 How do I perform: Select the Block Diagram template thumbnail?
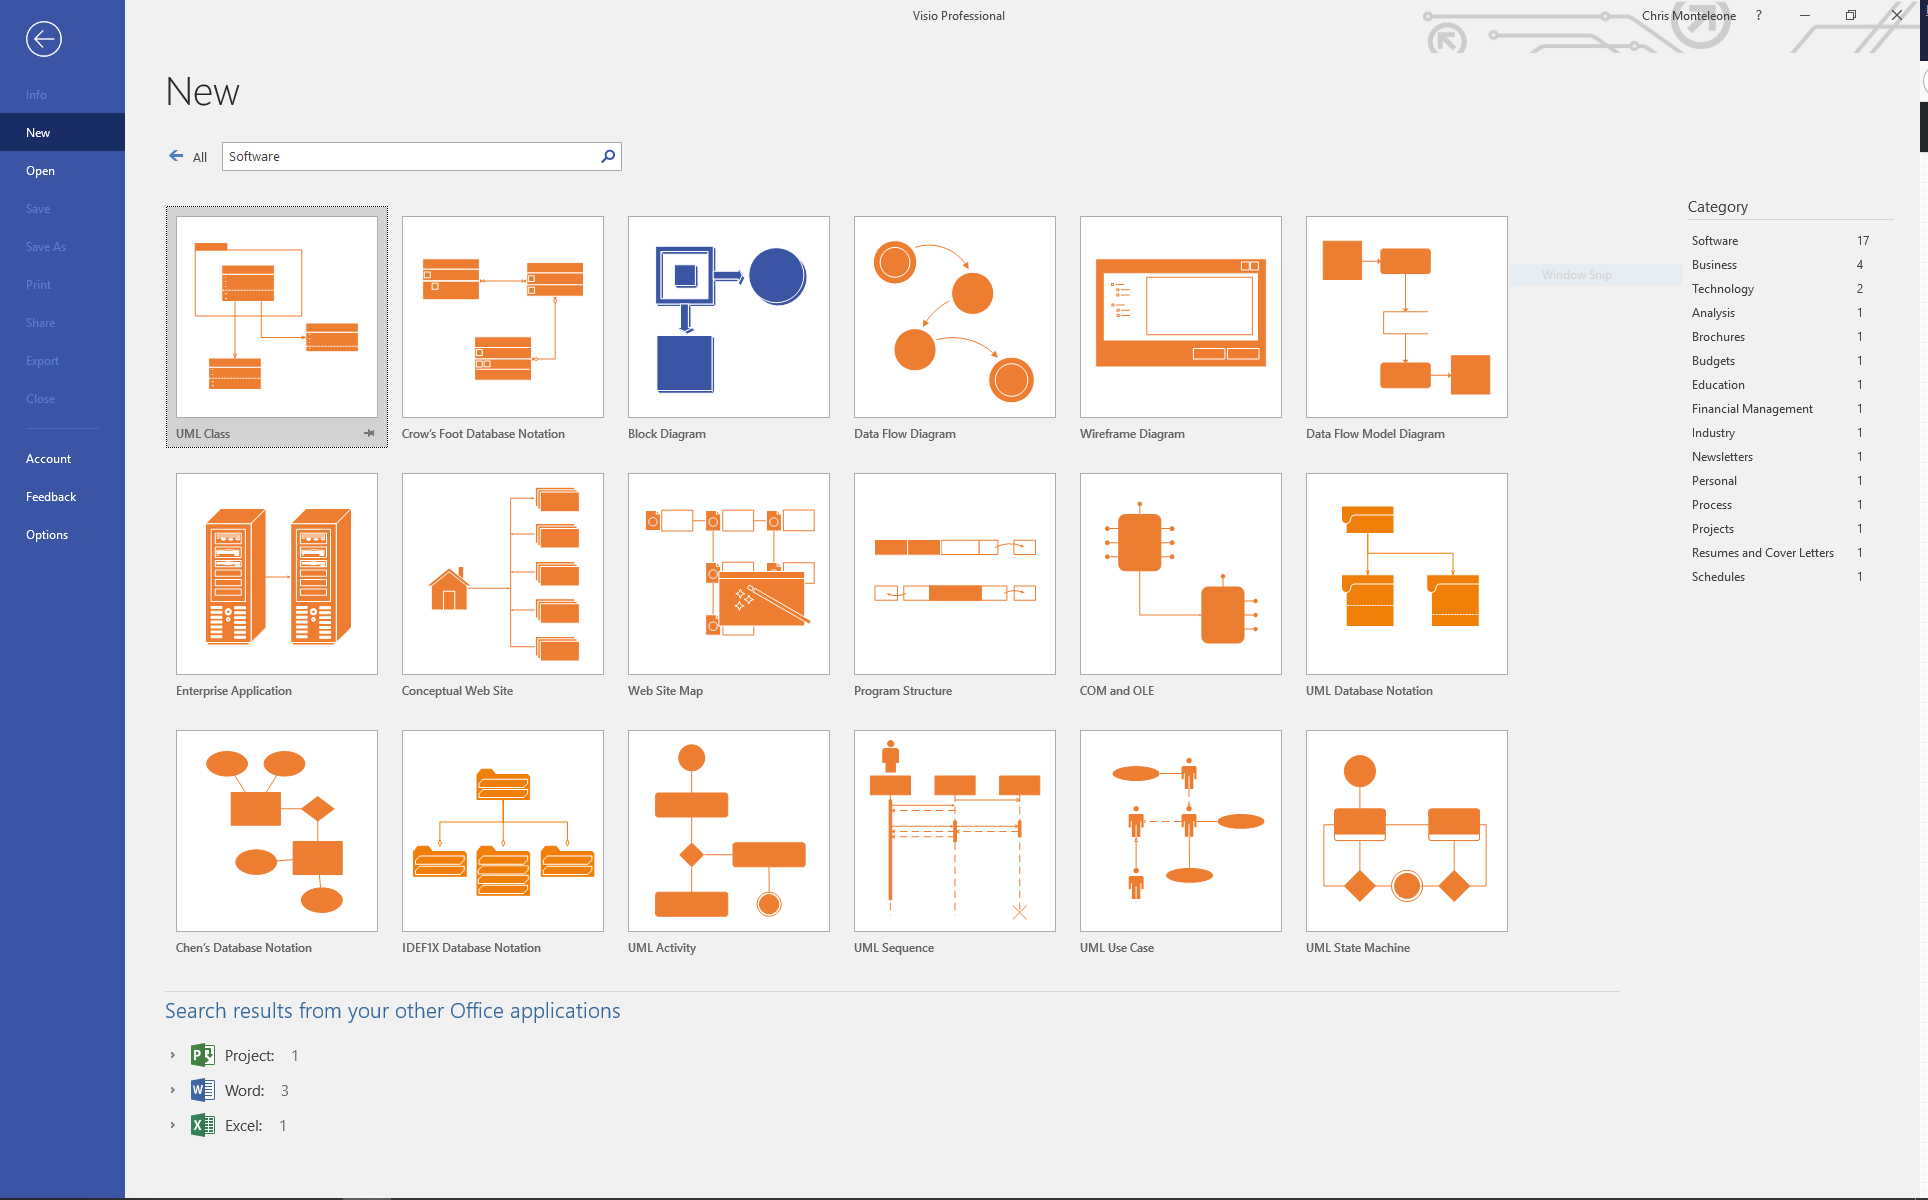[728, 317]
